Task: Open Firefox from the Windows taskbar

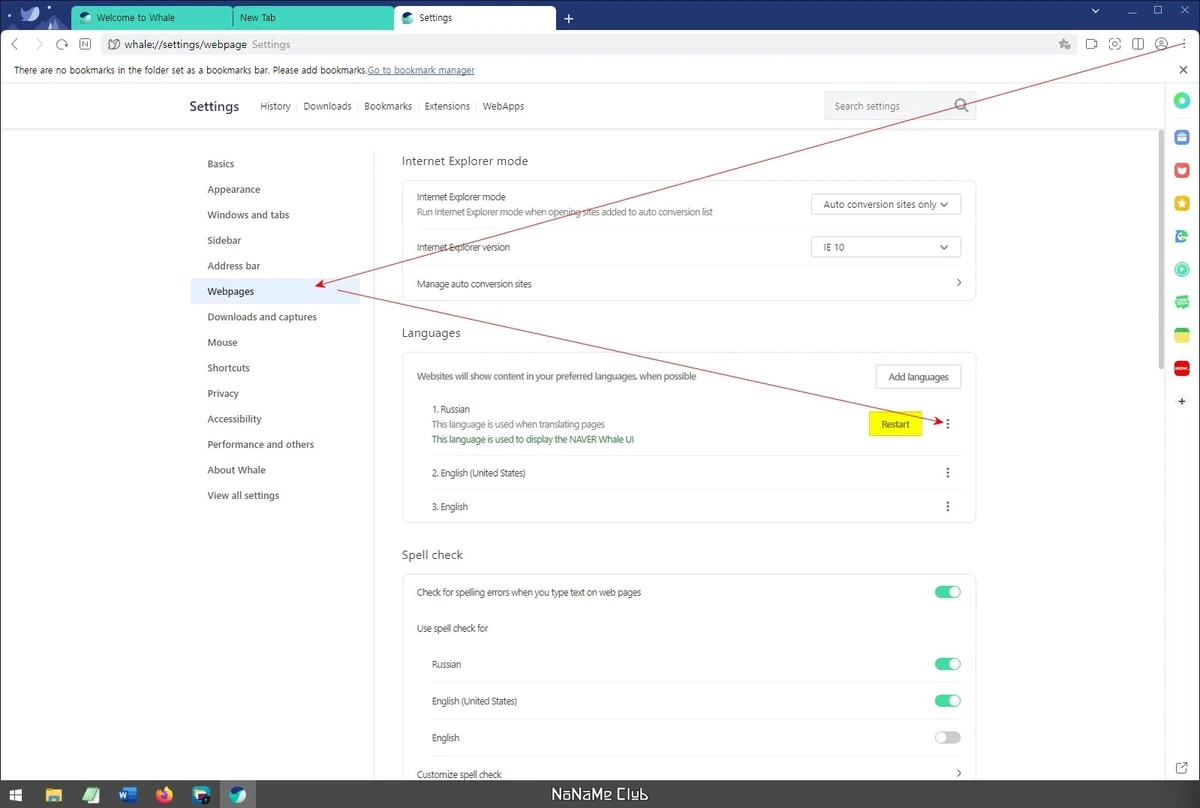Action: 164,795
